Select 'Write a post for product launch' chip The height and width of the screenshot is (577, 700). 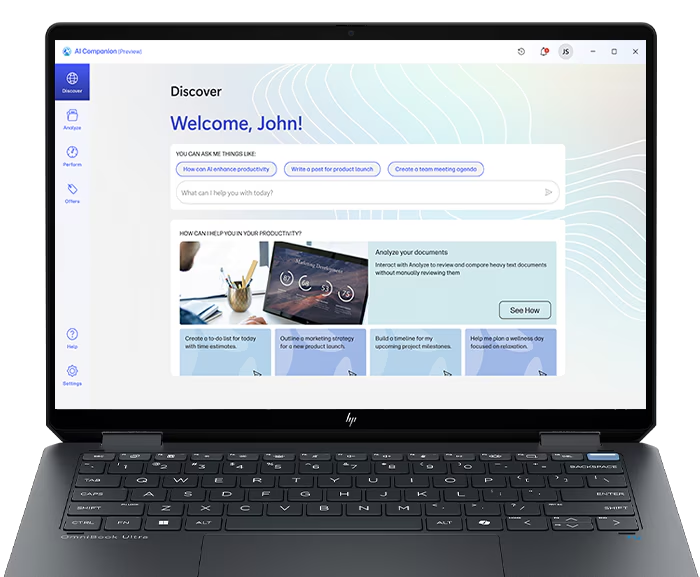coord(333,169)
